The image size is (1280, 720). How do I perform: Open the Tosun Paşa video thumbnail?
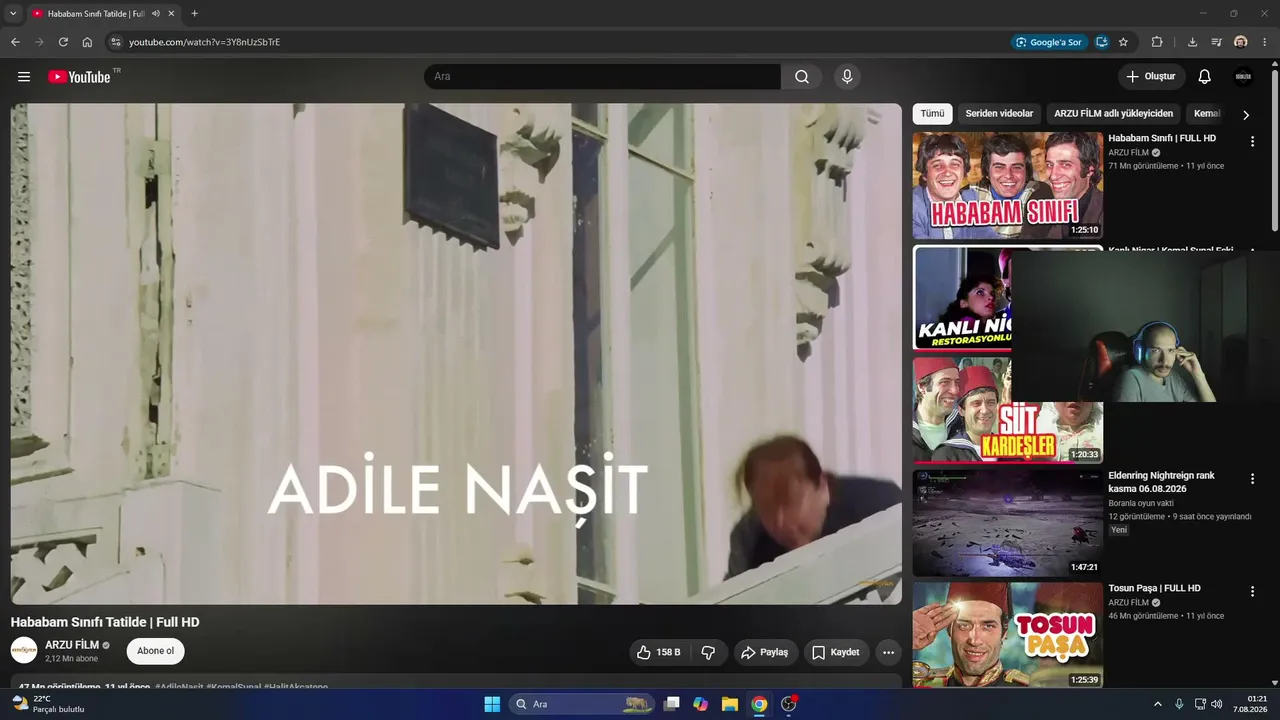(1007, 634)
